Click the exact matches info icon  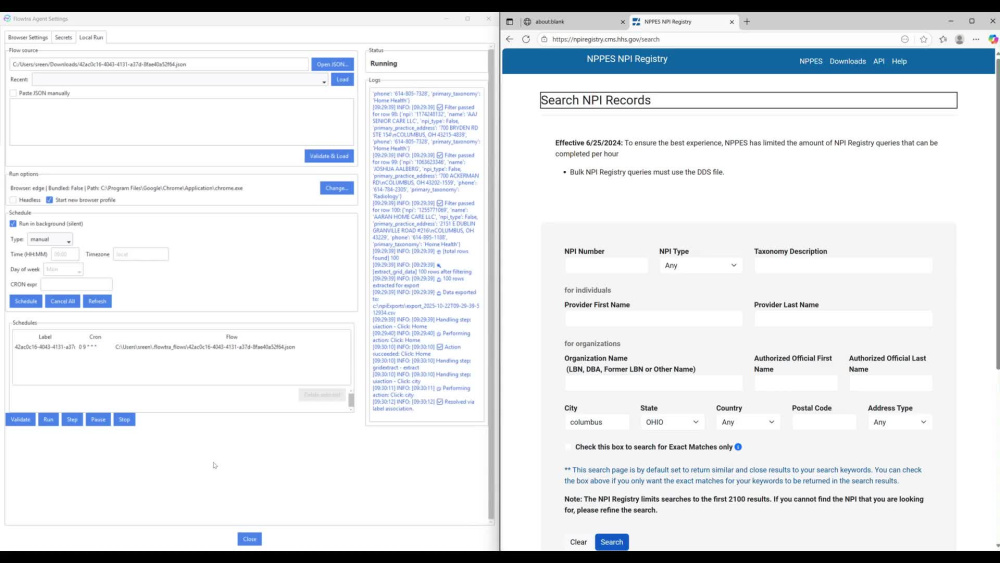pos(738,447)
